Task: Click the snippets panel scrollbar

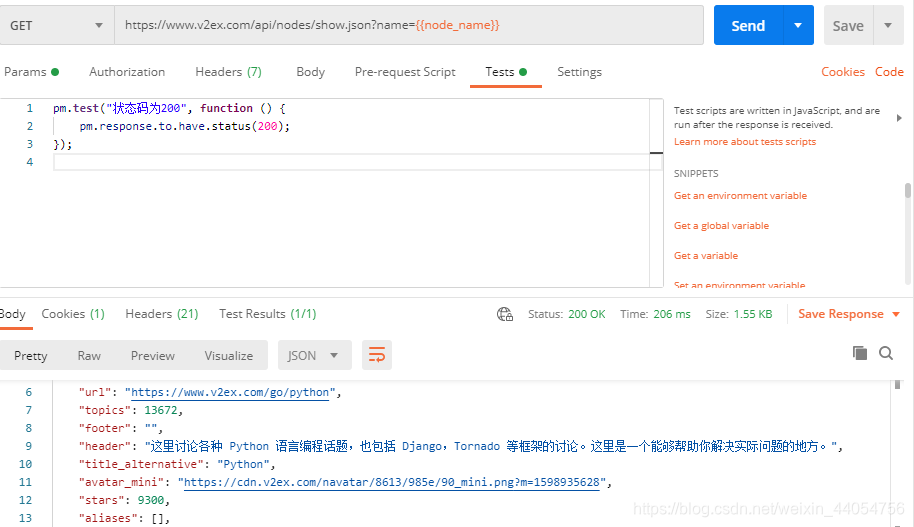Action: tap(908, 191)
